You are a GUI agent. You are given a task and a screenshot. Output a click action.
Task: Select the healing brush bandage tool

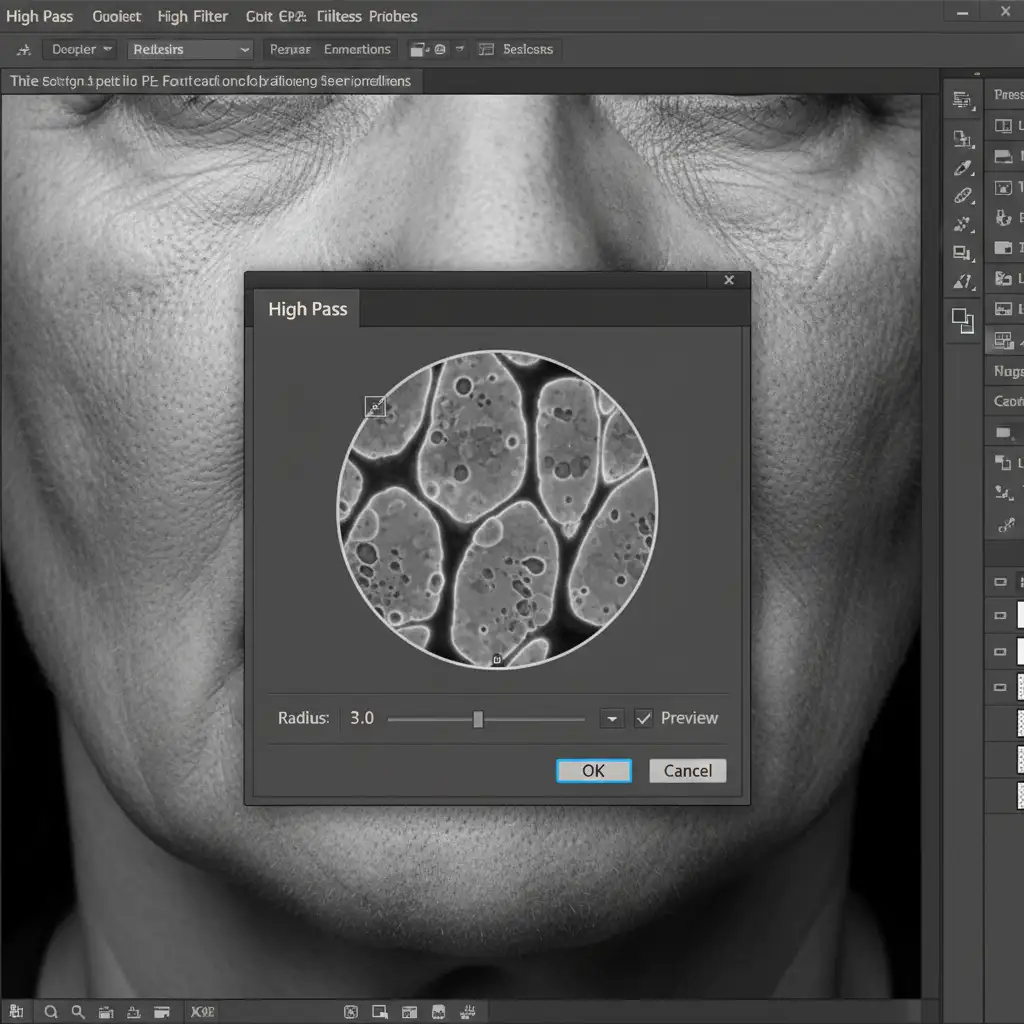click(963, 196)
